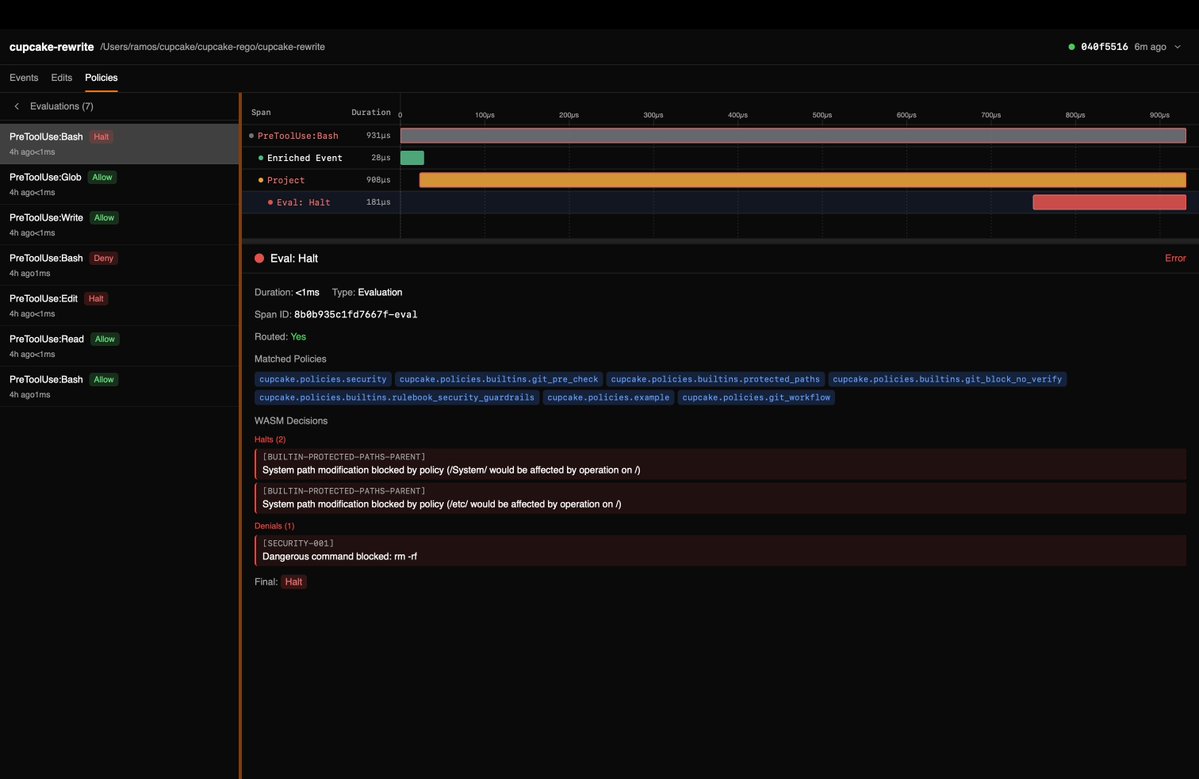This screenshot has width=1199, height=779.
Task: Click the Span column header
Action: pyautogui.click(x=261, y=112)
